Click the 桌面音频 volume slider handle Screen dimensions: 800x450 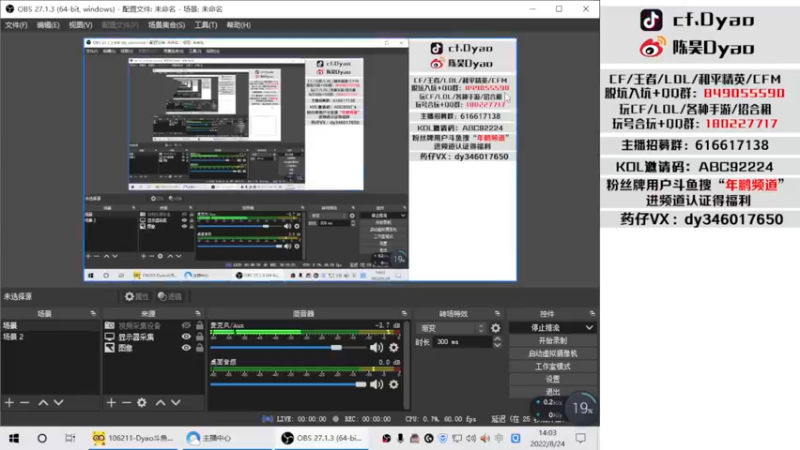tap(361, 384)
